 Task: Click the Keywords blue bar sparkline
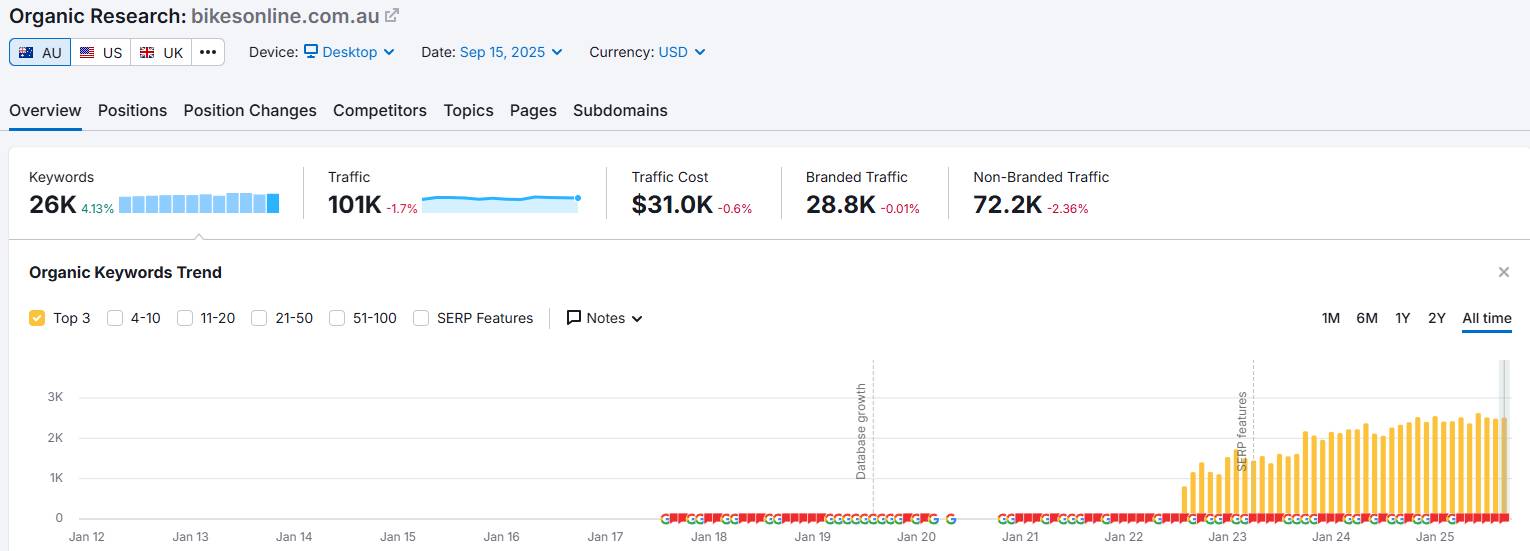tap(199, 204)
